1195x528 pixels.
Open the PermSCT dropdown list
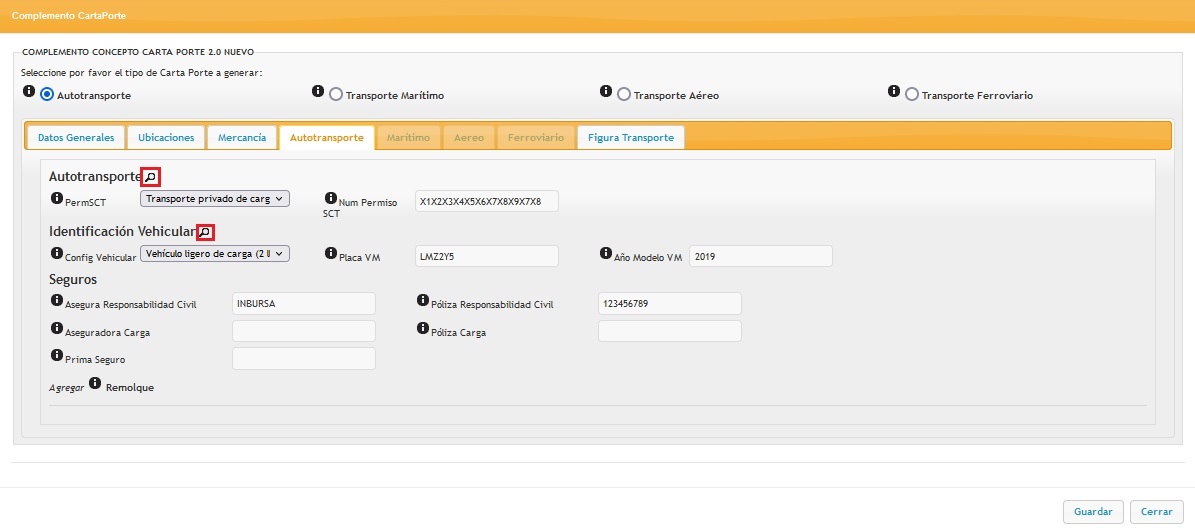214,199
